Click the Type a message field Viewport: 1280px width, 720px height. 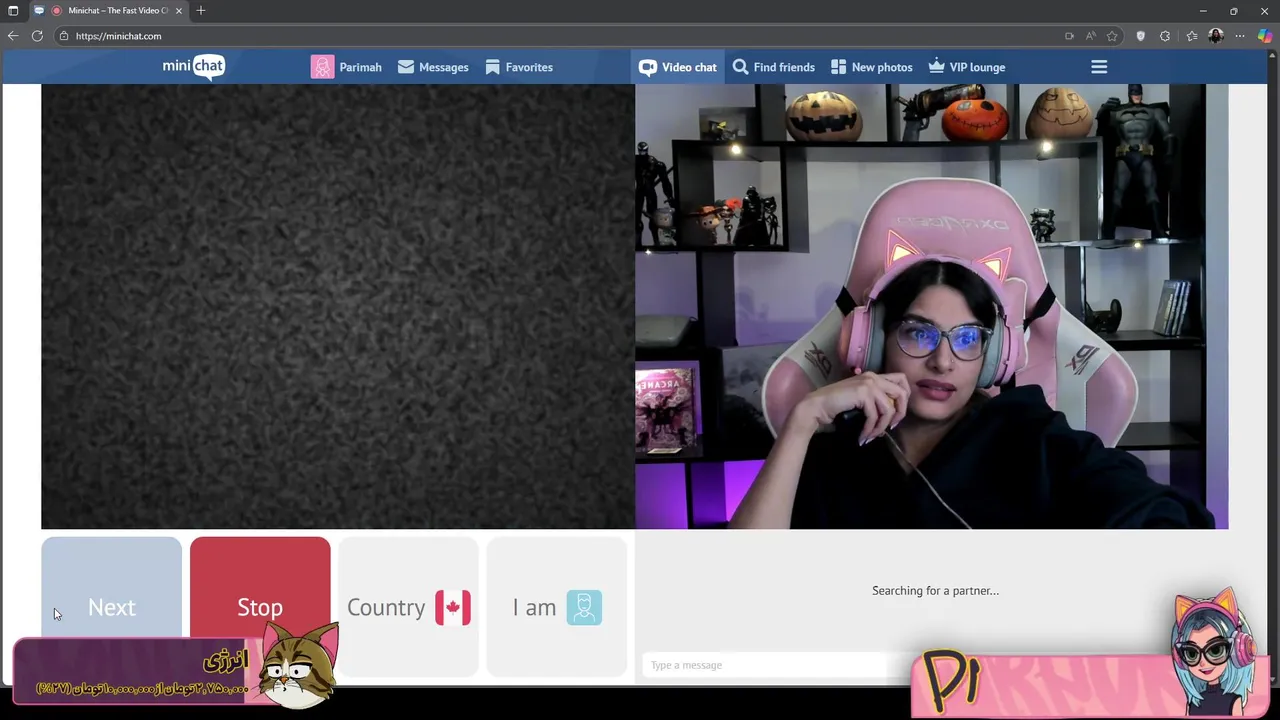pyautogui.click(x=765, y=665)
